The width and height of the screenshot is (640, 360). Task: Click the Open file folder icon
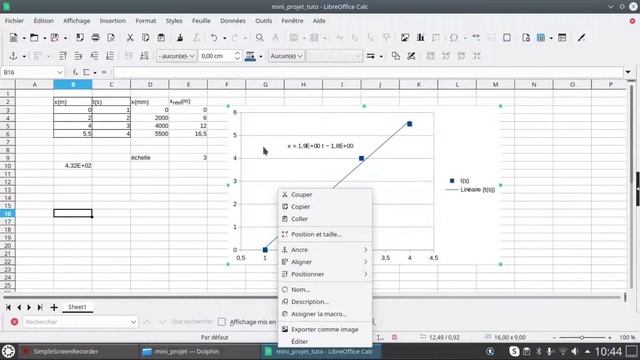(x=34, y=38)
